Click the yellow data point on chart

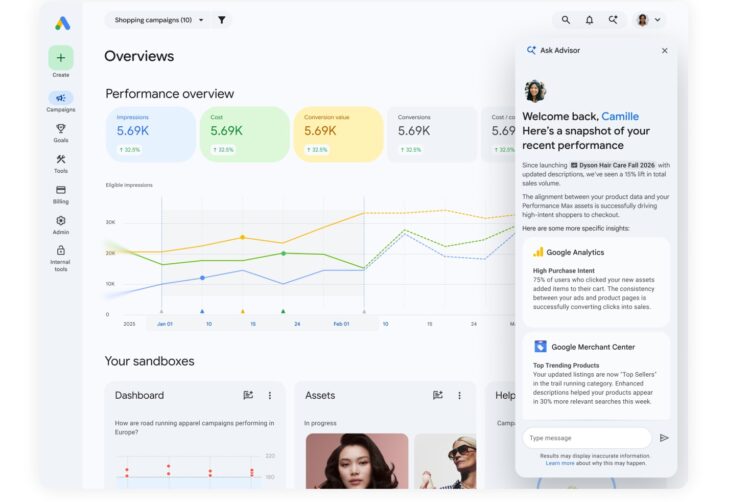243,237
